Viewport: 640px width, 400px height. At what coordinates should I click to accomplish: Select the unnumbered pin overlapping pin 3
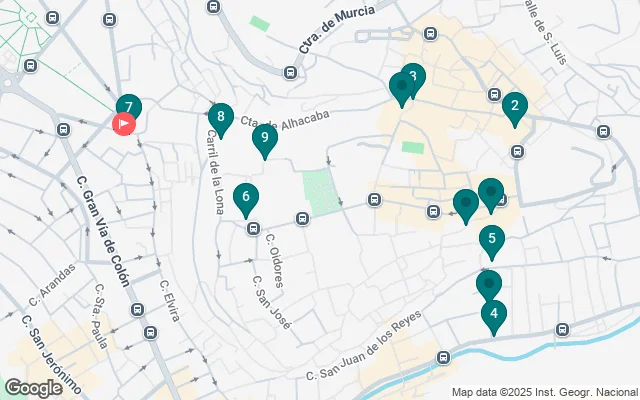(402, 90)
